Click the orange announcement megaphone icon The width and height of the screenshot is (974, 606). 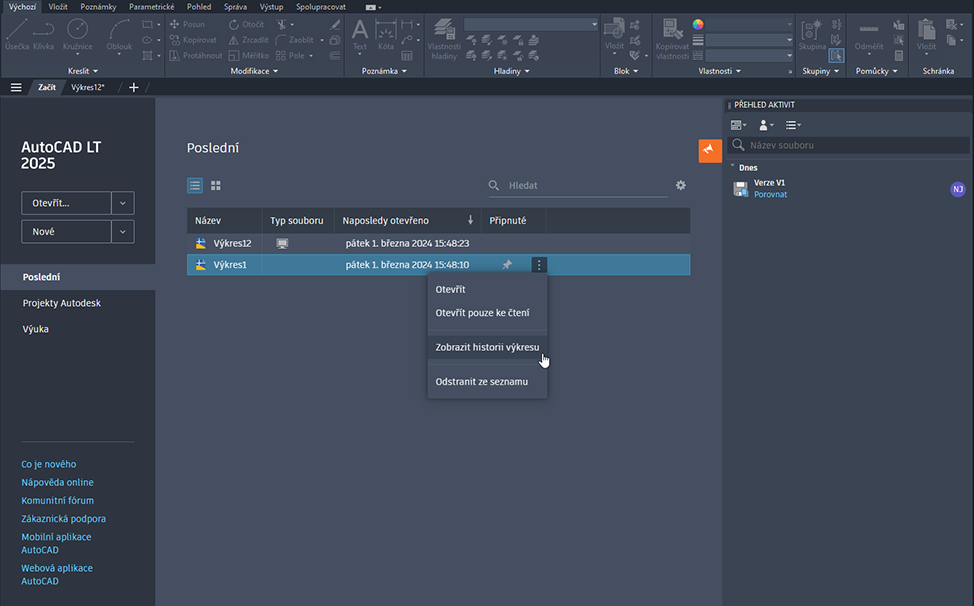pos(710,151)
